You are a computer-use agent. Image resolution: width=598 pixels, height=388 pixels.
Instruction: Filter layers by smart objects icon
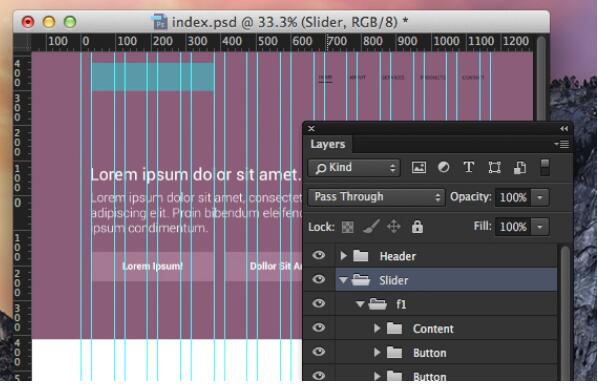(519, 167)
